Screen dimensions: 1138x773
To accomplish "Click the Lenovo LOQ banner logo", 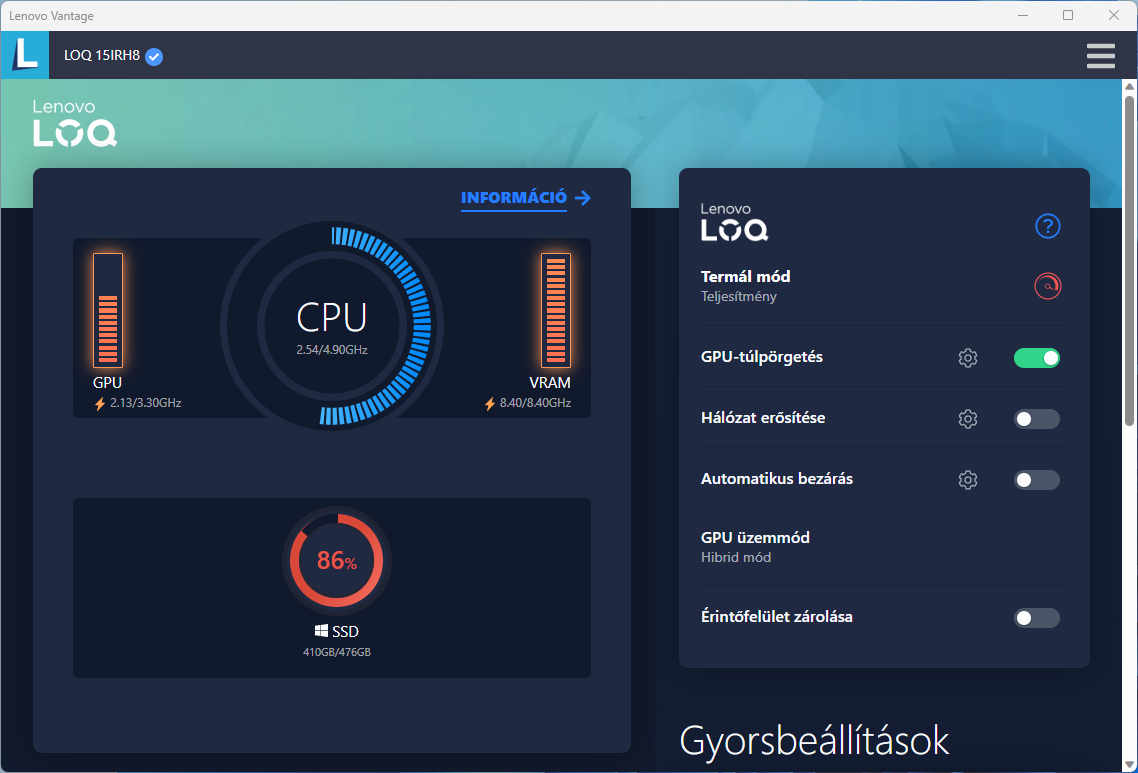I will tap(75, 123).
